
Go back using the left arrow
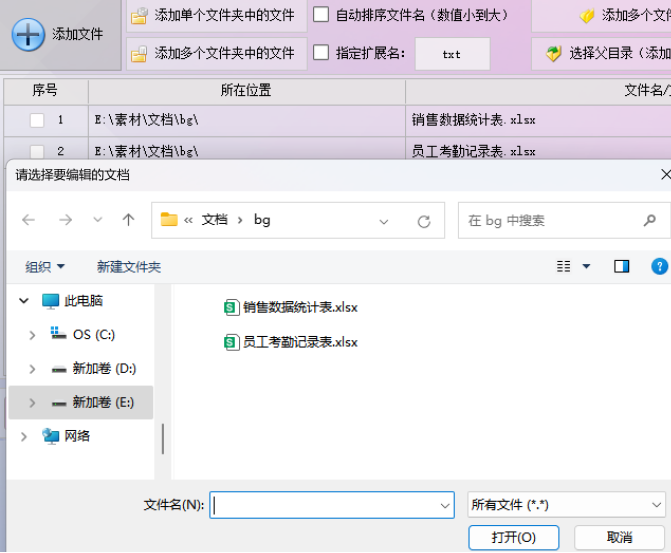(x=29, y=220)
